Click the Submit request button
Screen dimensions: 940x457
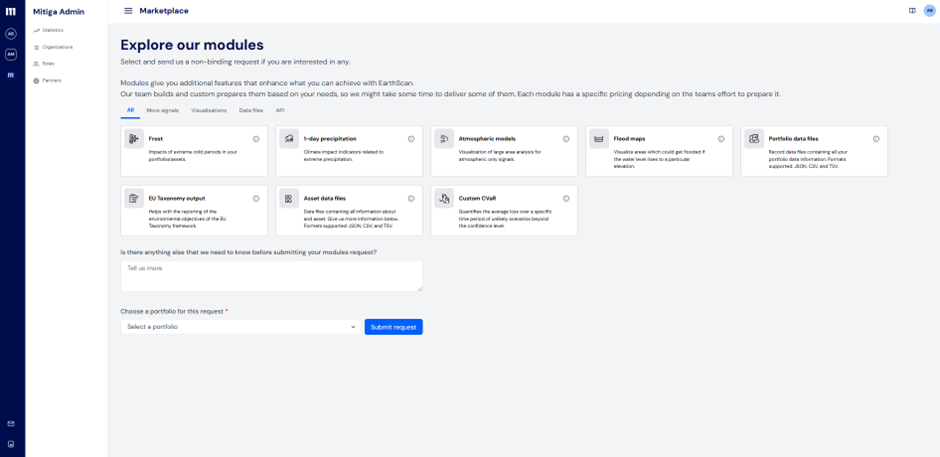coord(393,327)
